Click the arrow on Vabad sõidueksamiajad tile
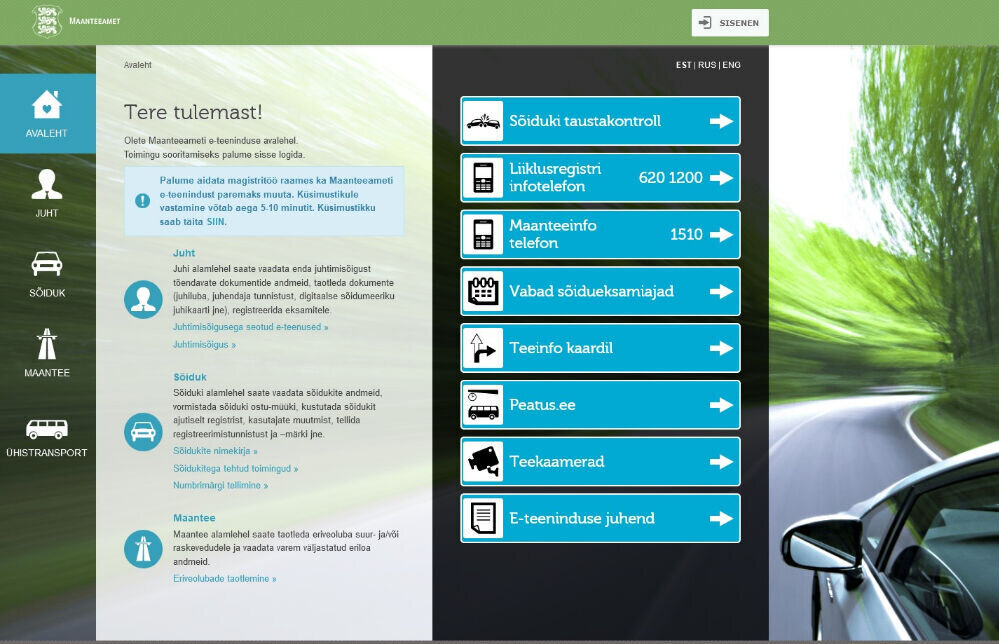The image size is (999, 644). 721,291
